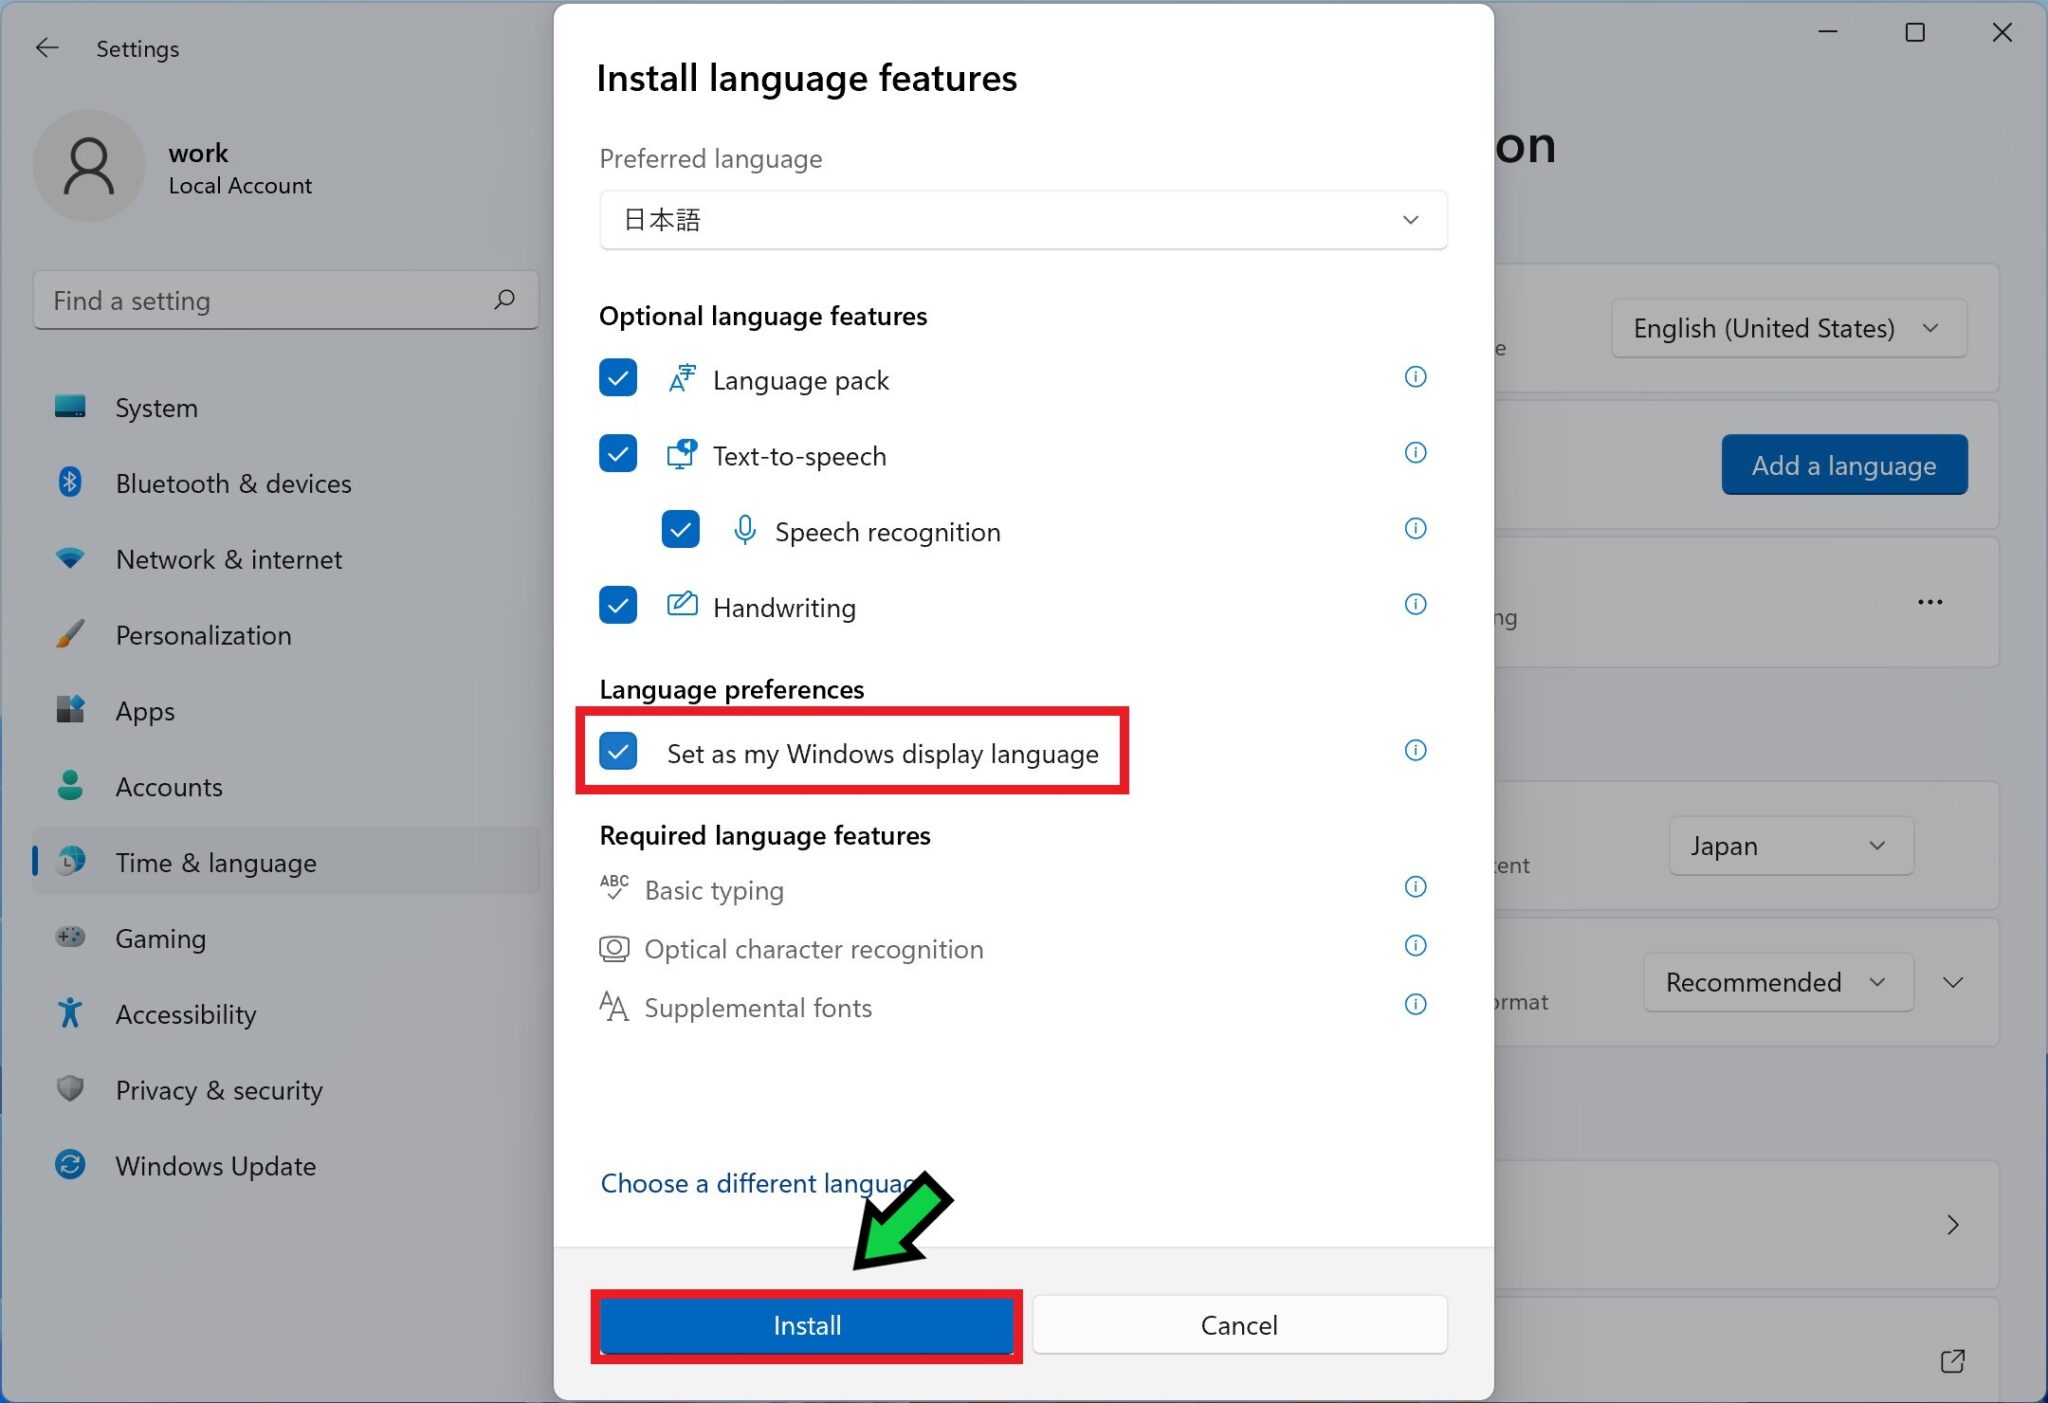Click the Speech recognition microphone icon
The image size is (2048, 1403).
(744, 530)
